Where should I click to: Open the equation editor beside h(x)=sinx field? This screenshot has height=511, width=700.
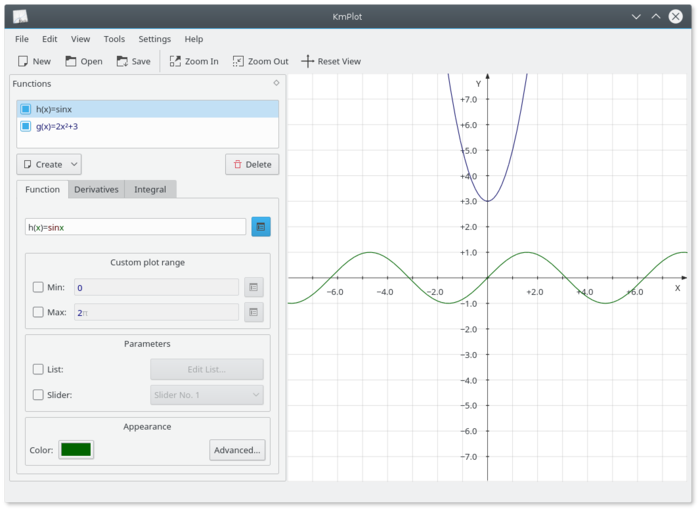point(260,227)
